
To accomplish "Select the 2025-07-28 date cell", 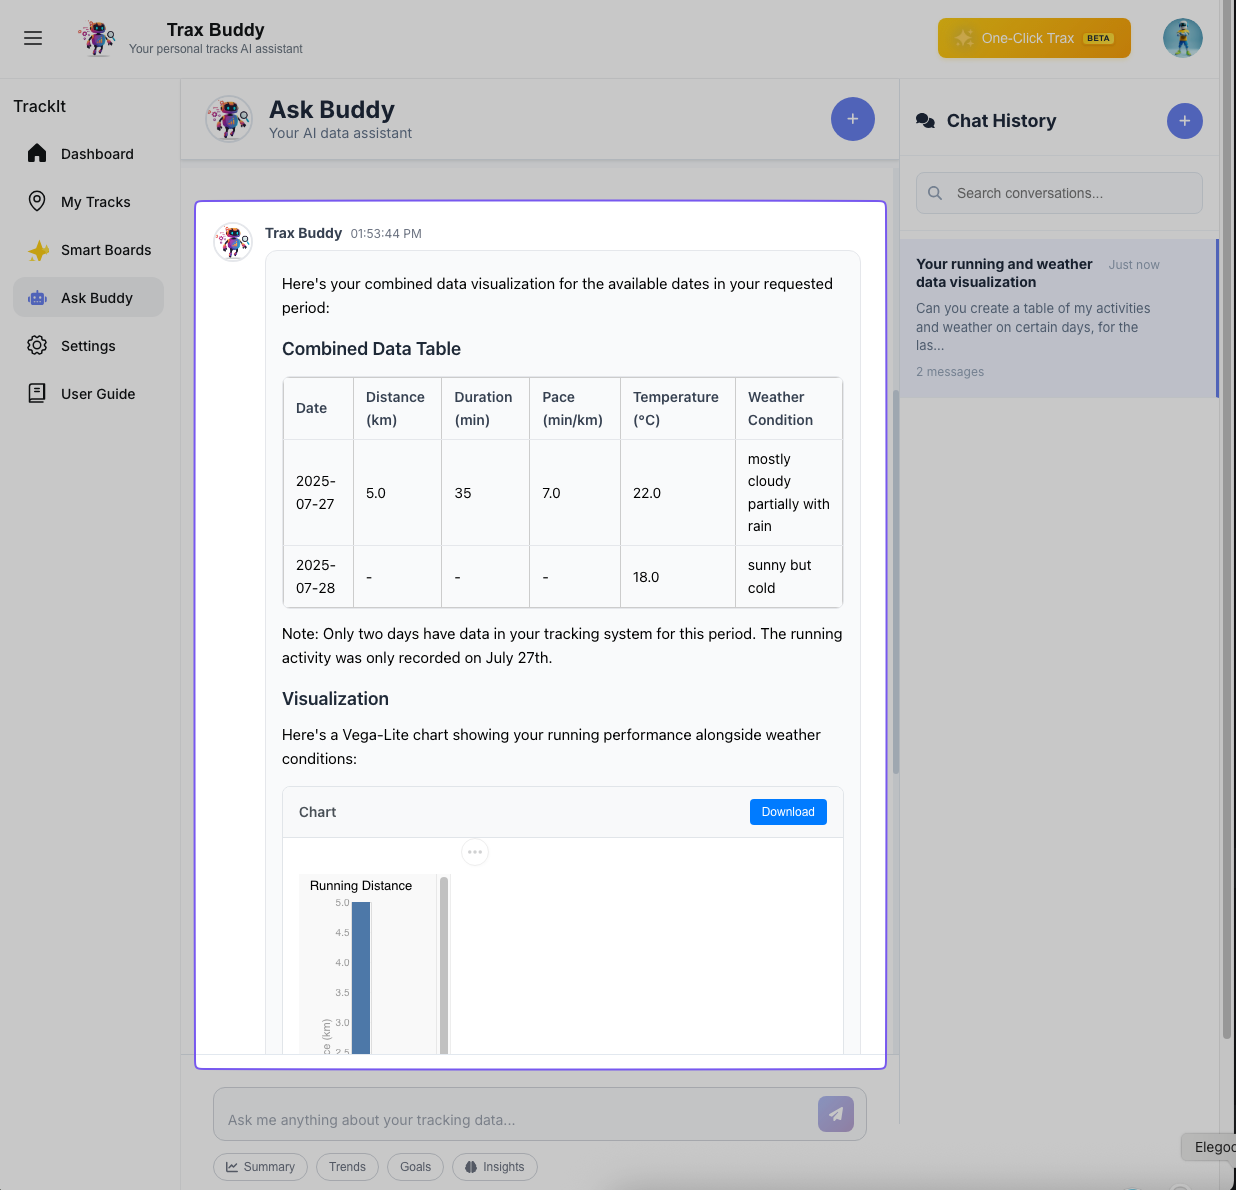I will (318, 576).
